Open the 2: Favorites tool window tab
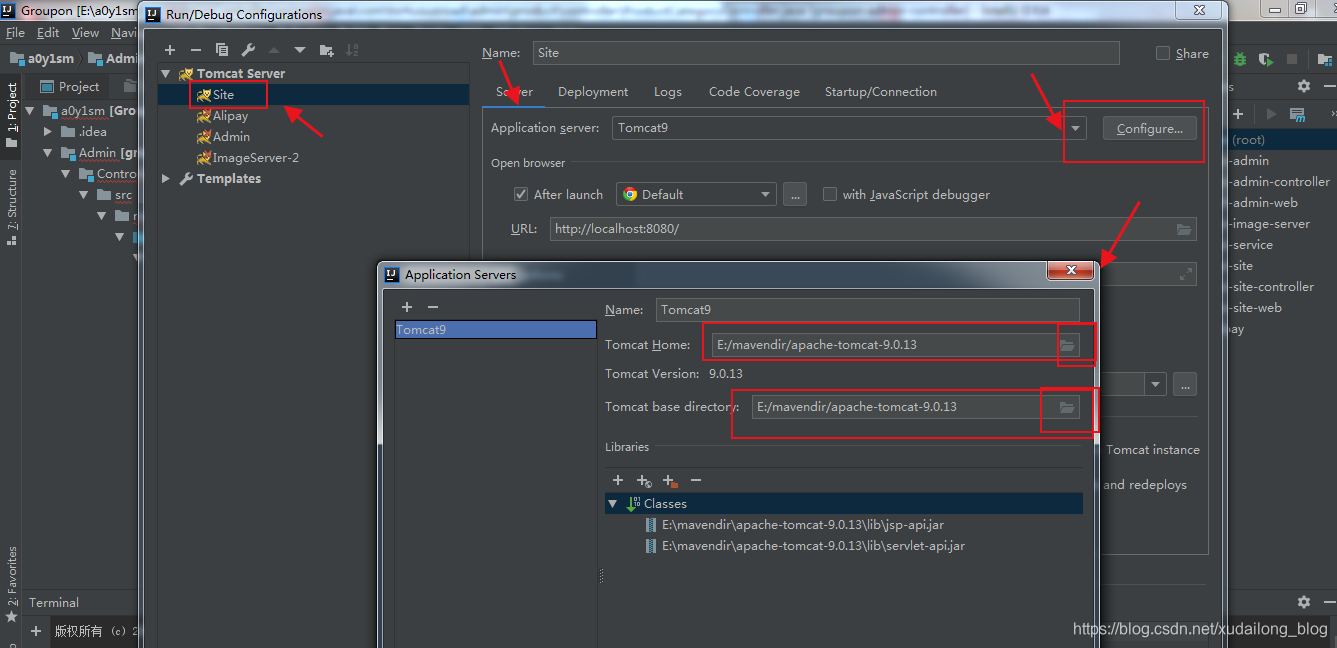Screen dimensions: 1337x648 point(12,583)
